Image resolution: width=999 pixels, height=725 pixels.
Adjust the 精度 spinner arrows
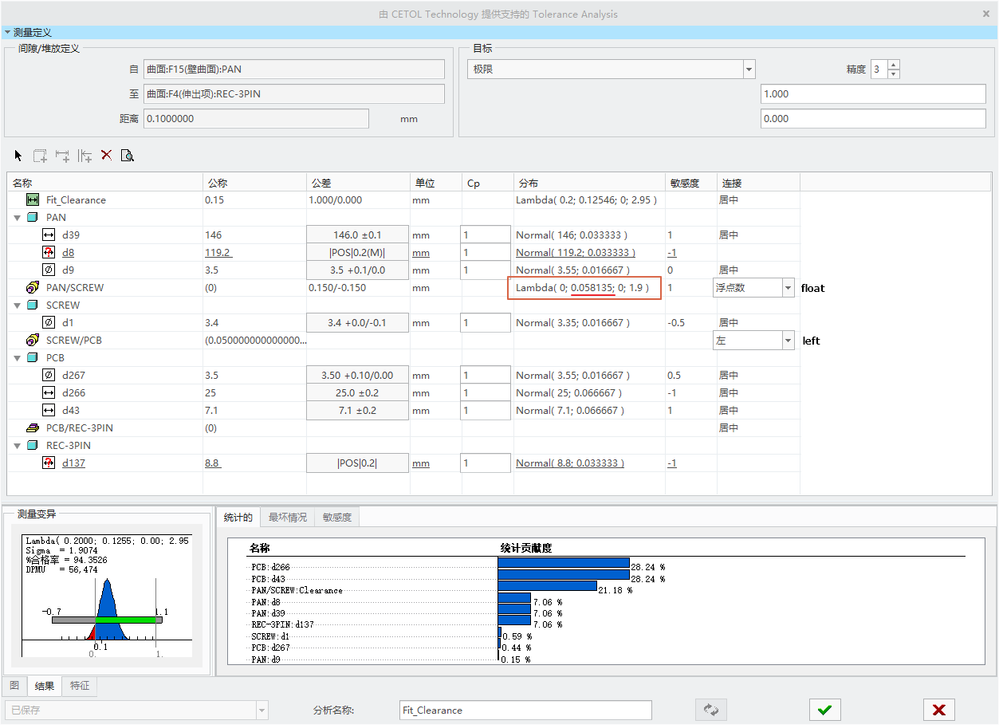(x=894, y=69)
